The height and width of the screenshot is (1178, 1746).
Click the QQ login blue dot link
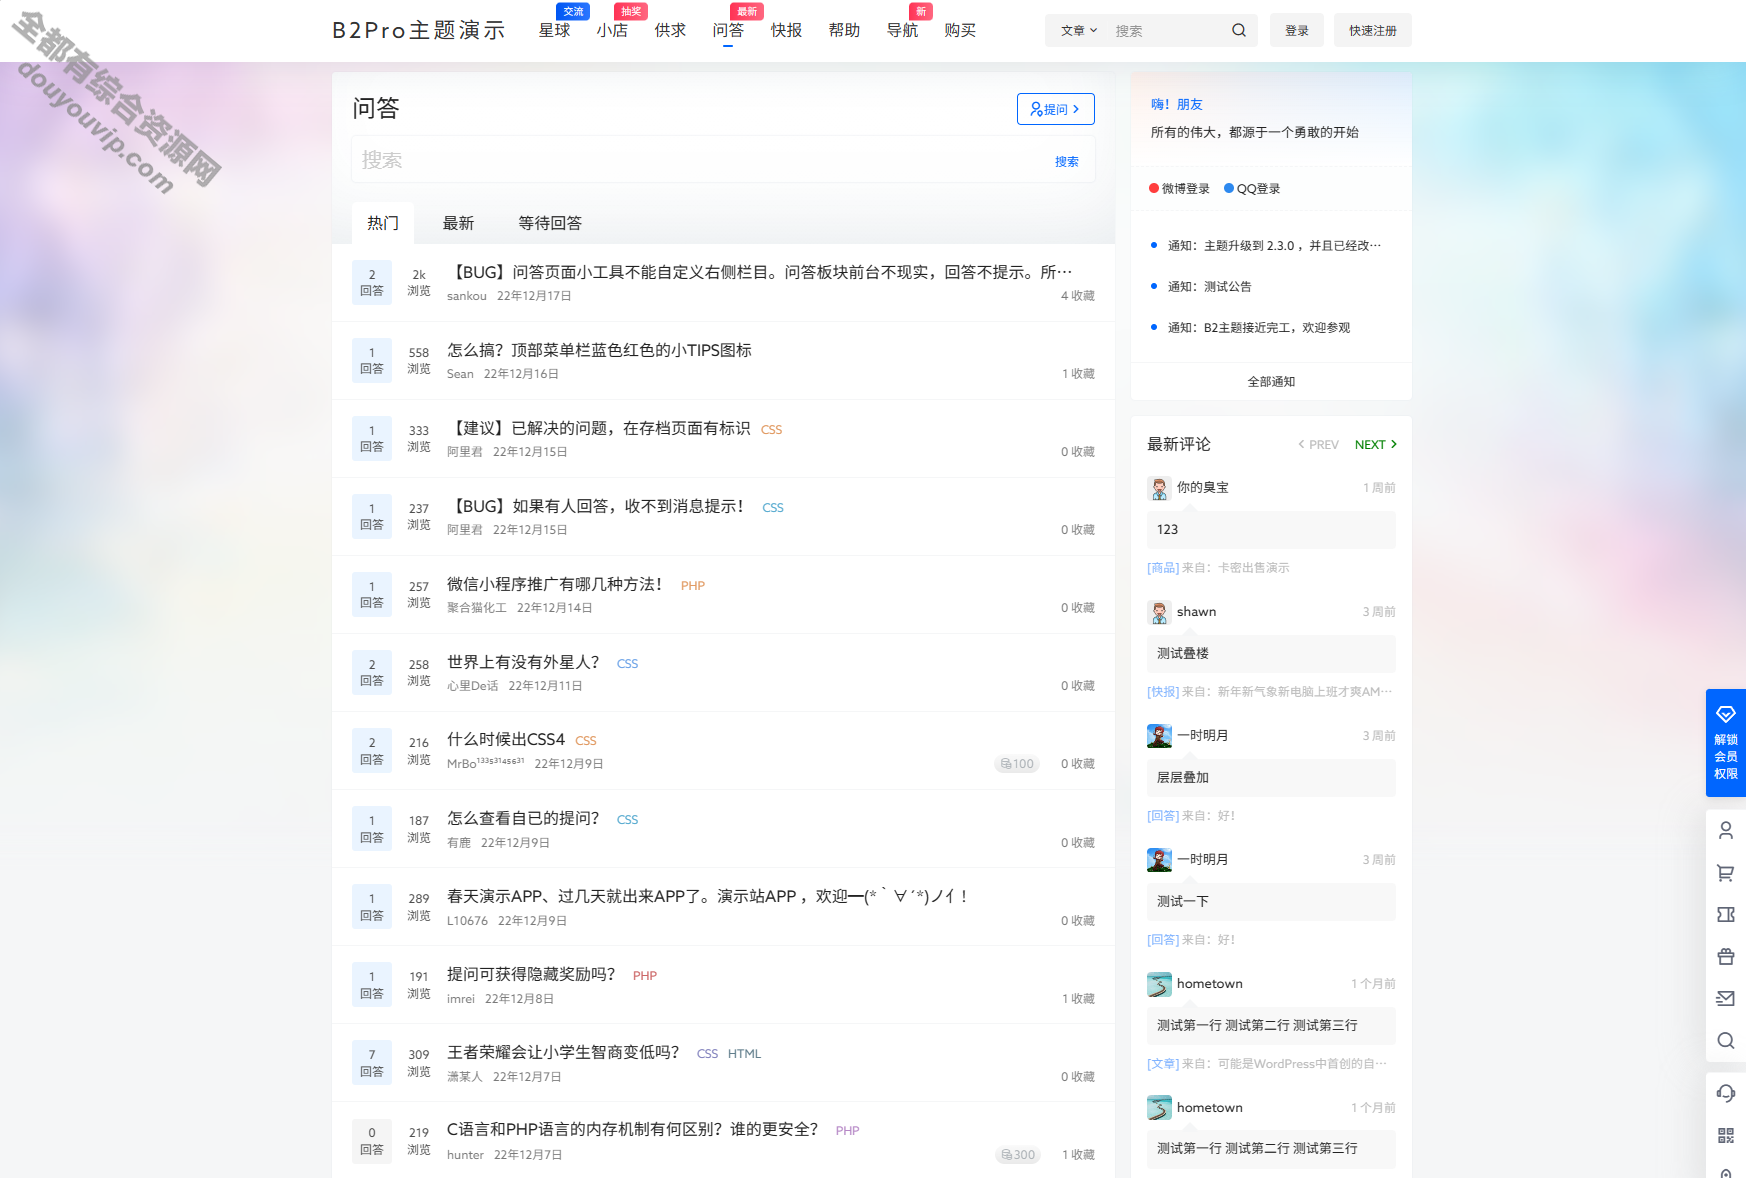pos(1252,188)
